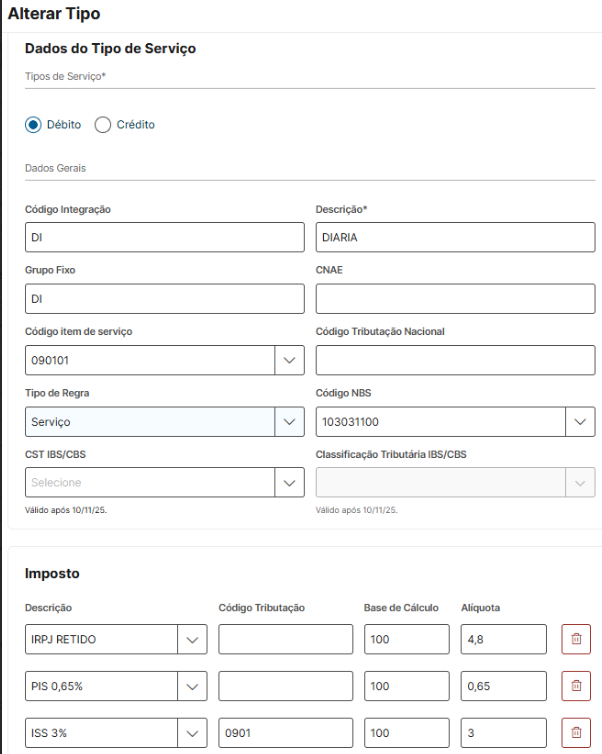Open the IRPJ RETIDO description dropdown
602x754 pixels.
[x=192, y=639]
